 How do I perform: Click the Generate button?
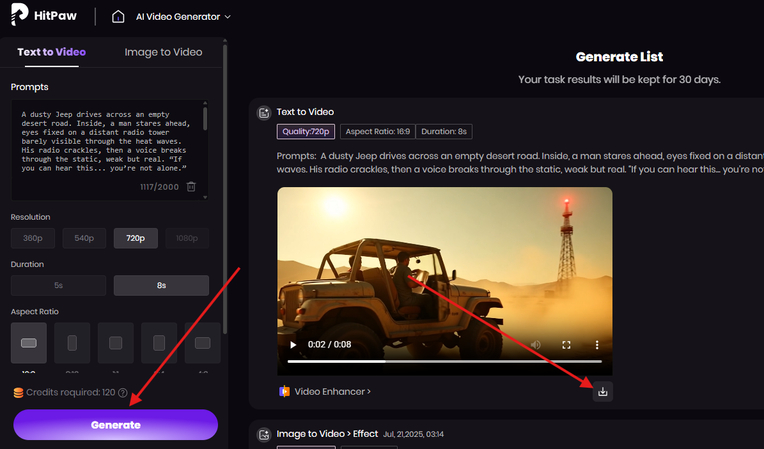tap(115, 425)
